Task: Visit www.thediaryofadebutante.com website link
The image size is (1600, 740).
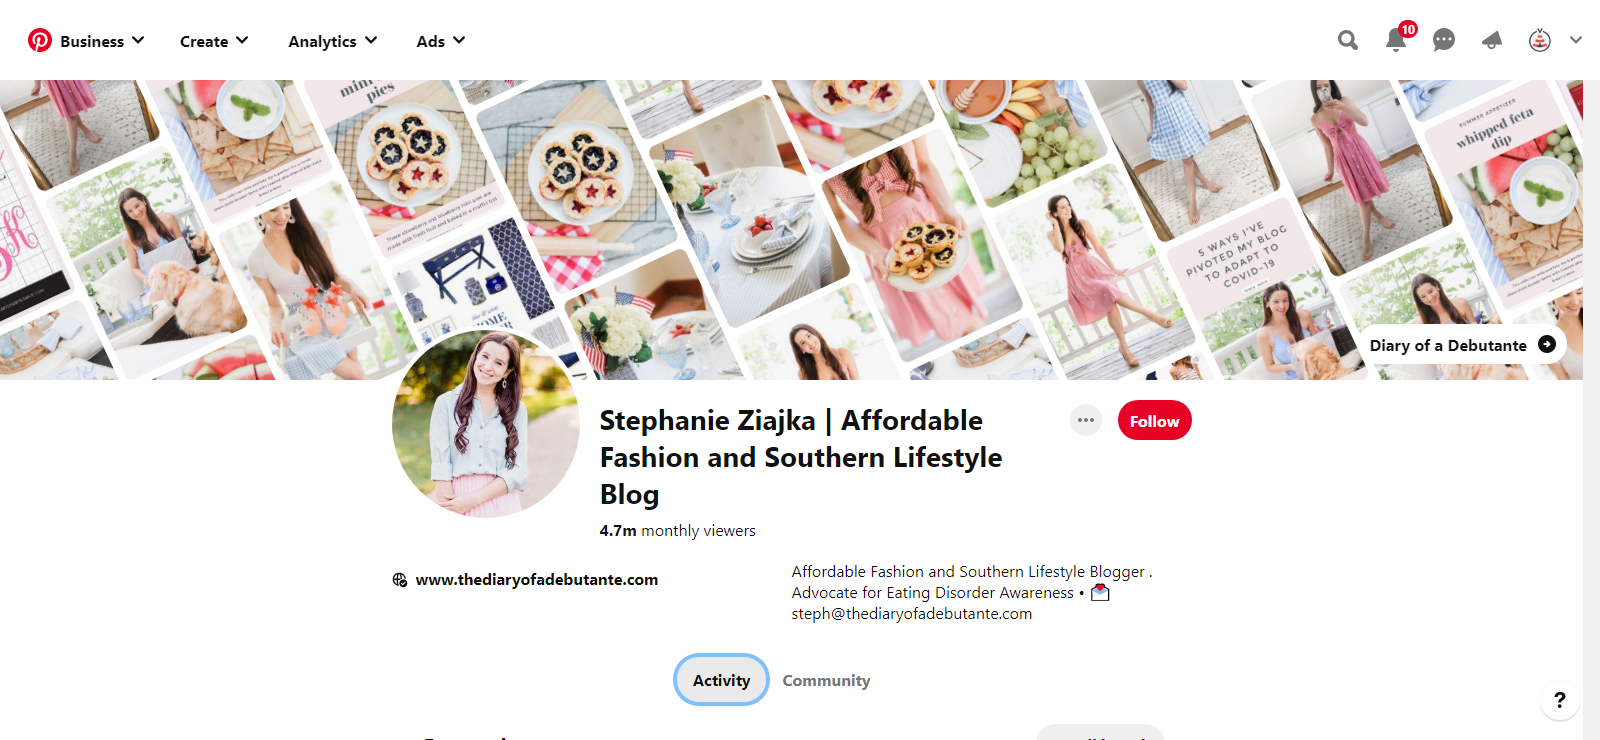Action: [536, 580]
